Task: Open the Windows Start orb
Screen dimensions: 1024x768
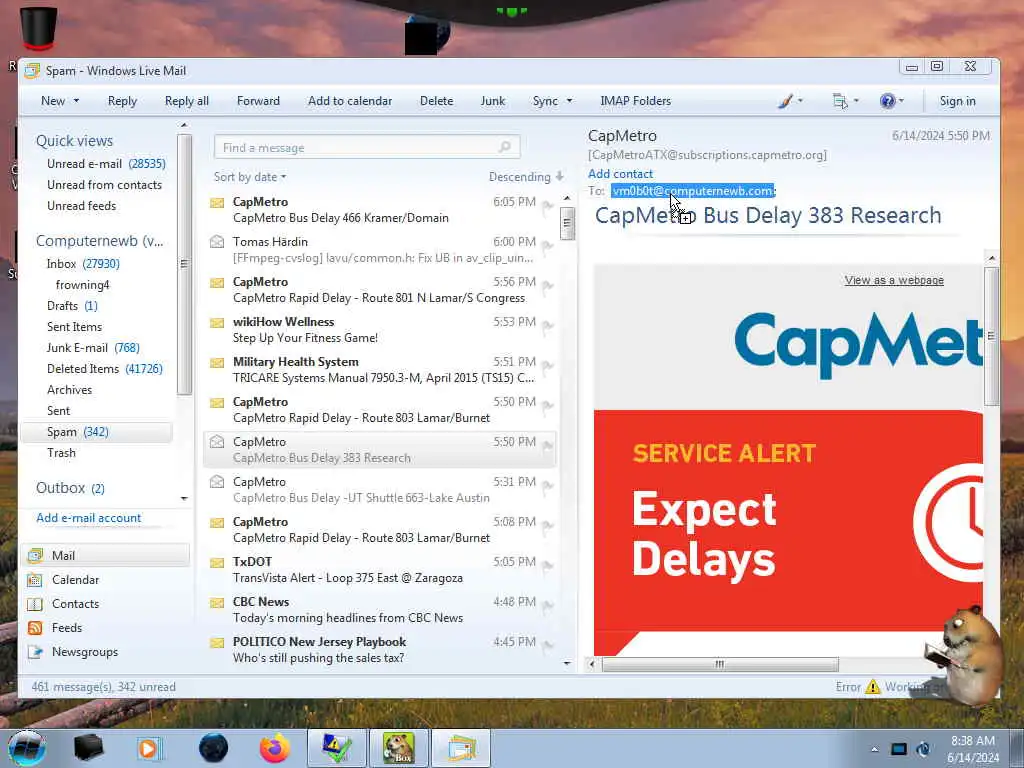Action: [x=27, y=748]
